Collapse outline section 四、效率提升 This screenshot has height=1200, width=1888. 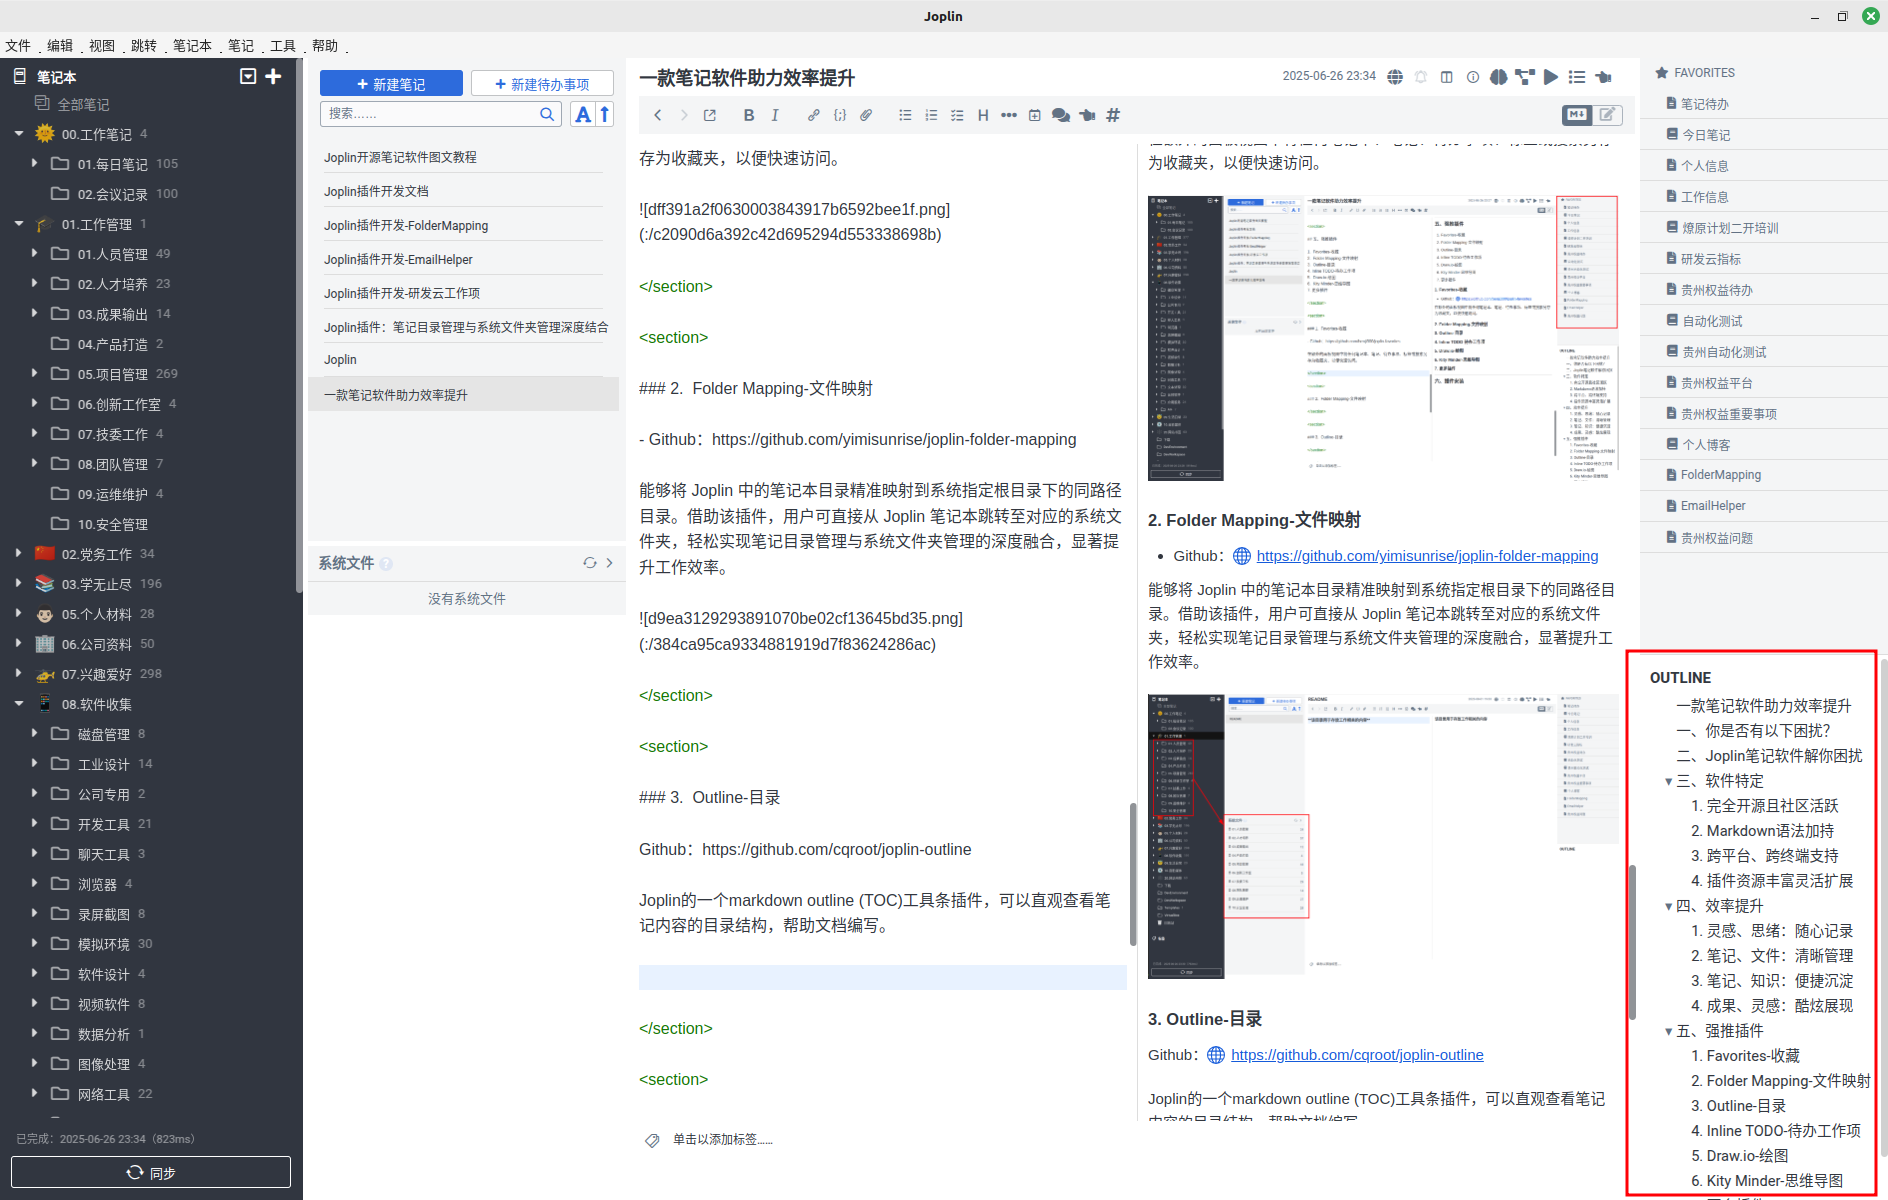1668,906
